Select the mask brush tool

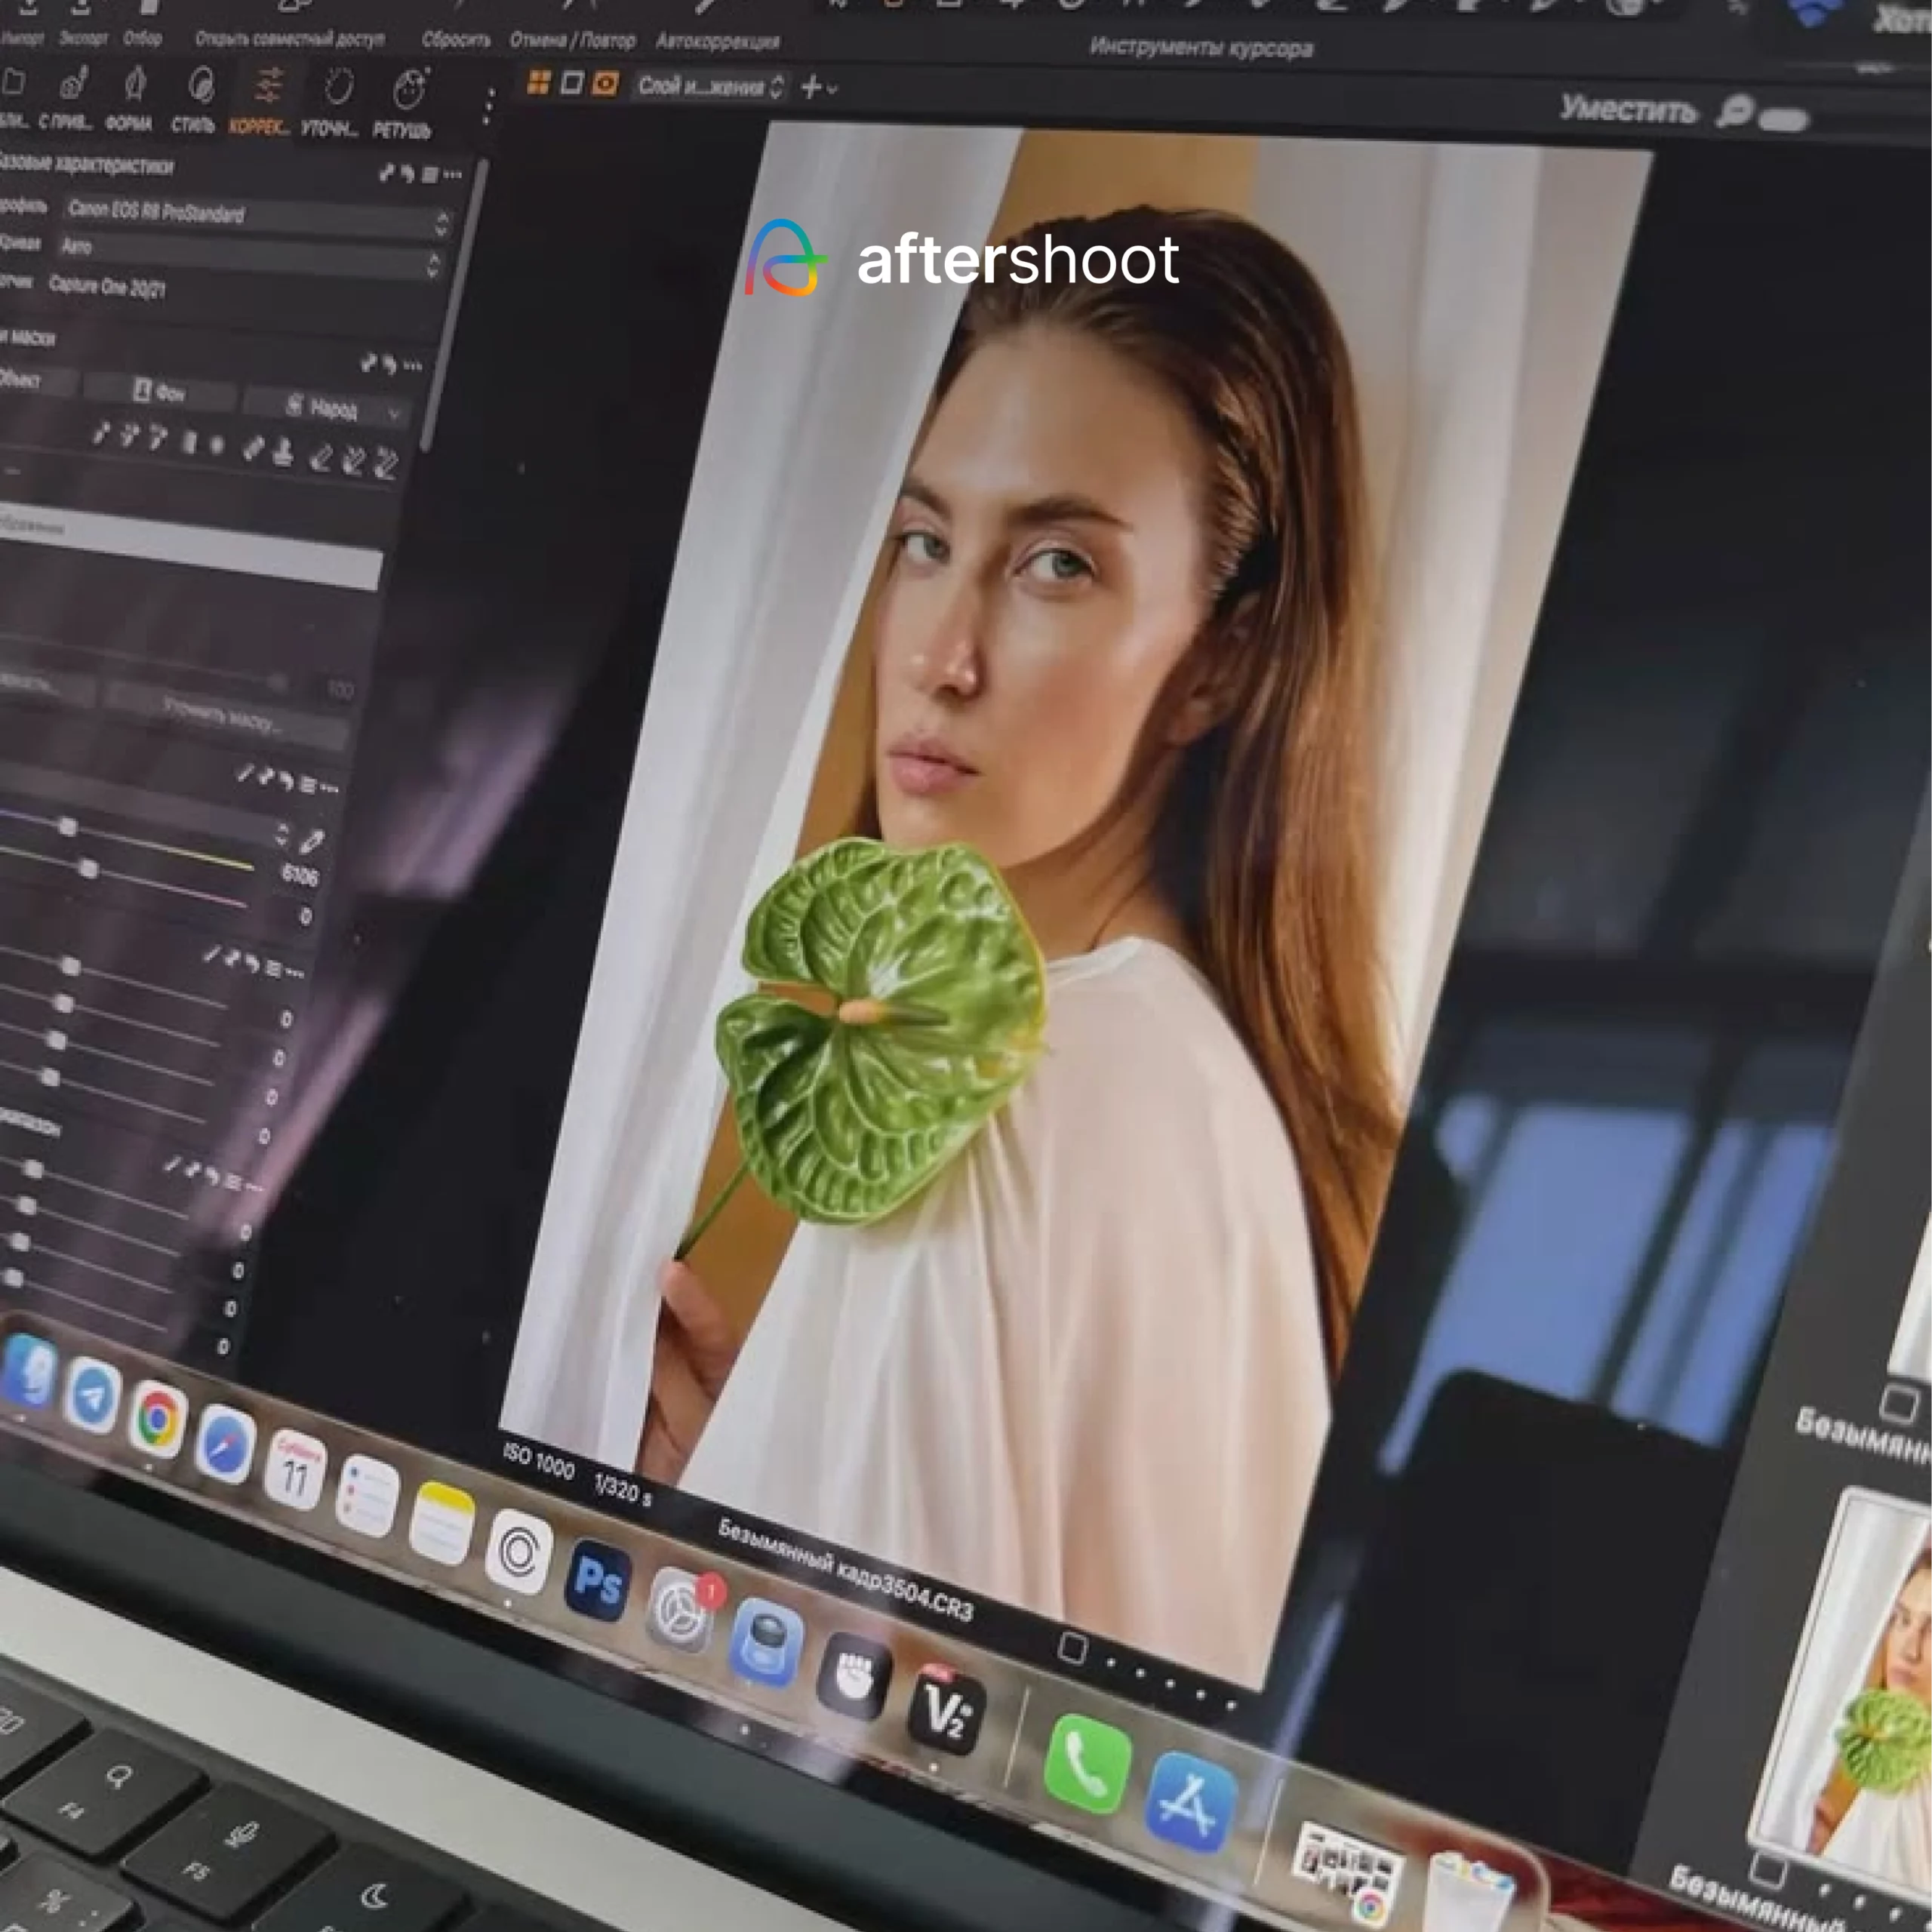[x=101, y=435]
